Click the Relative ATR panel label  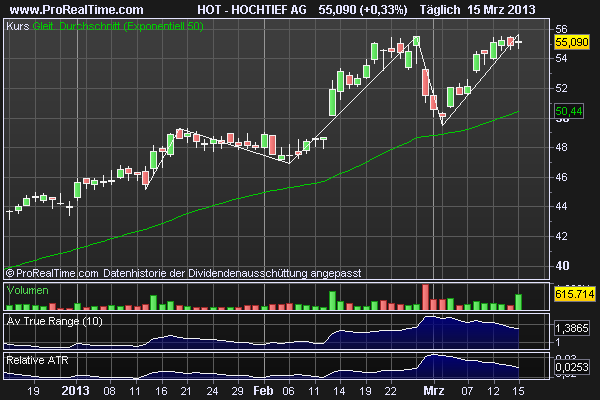pyautogui.click(x=37, y=360)
